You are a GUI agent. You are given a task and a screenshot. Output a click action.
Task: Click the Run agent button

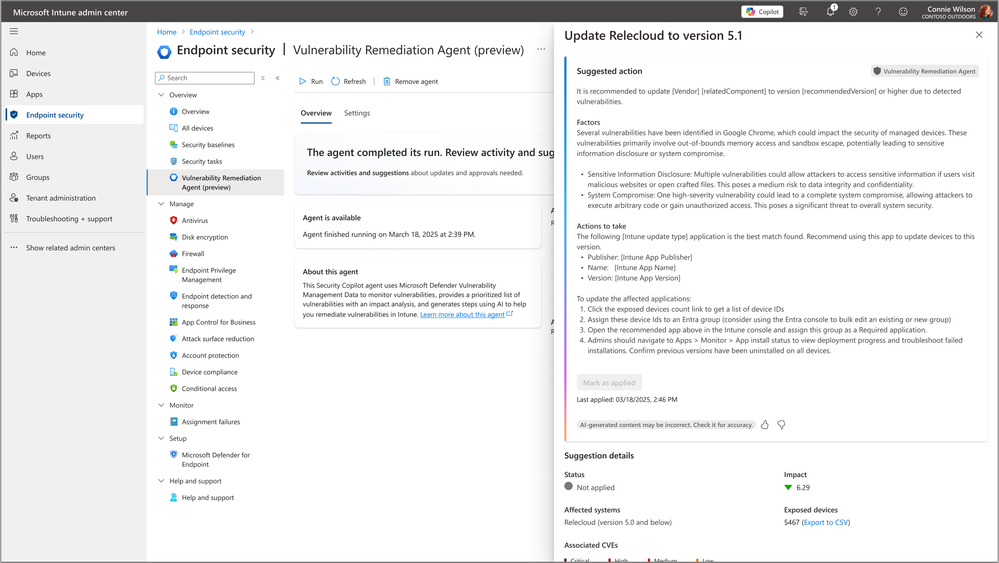coord(311,82)
